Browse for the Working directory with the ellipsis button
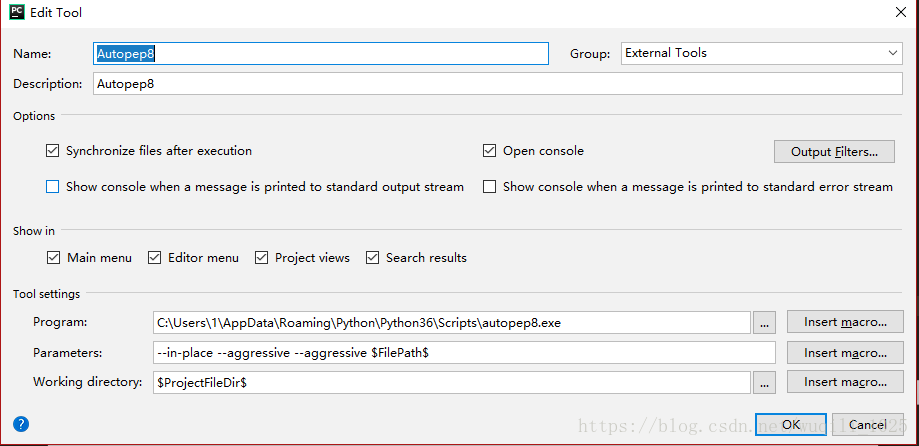 coord(764,383)
